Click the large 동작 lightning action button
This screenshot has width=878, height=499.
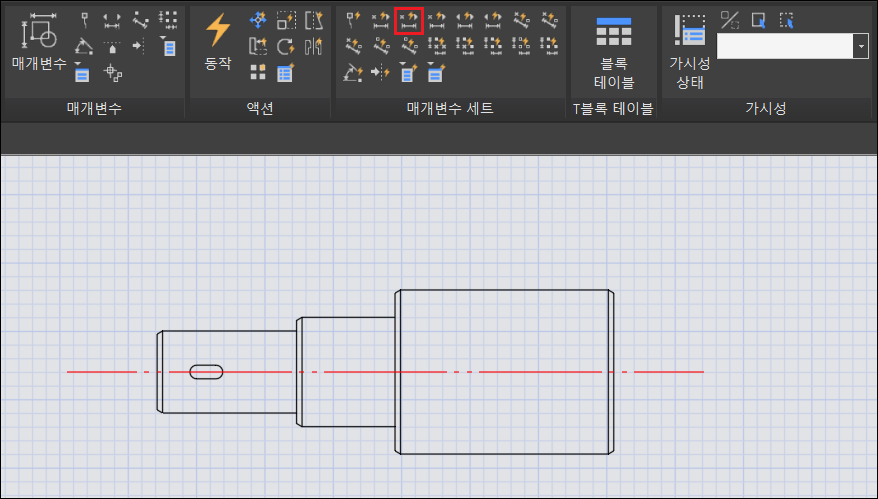218,42
